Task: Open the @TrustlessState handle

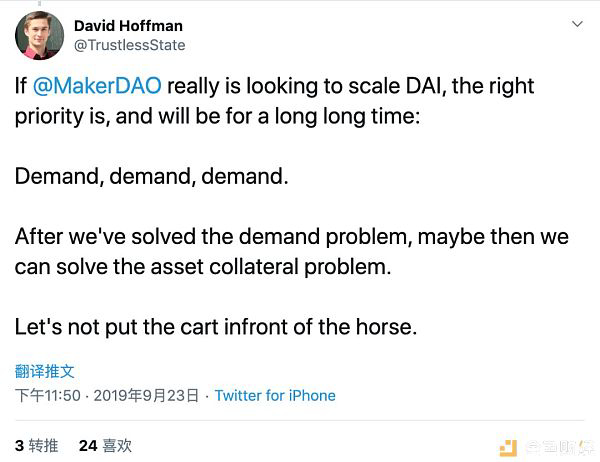Action: (x=129, y=45)
